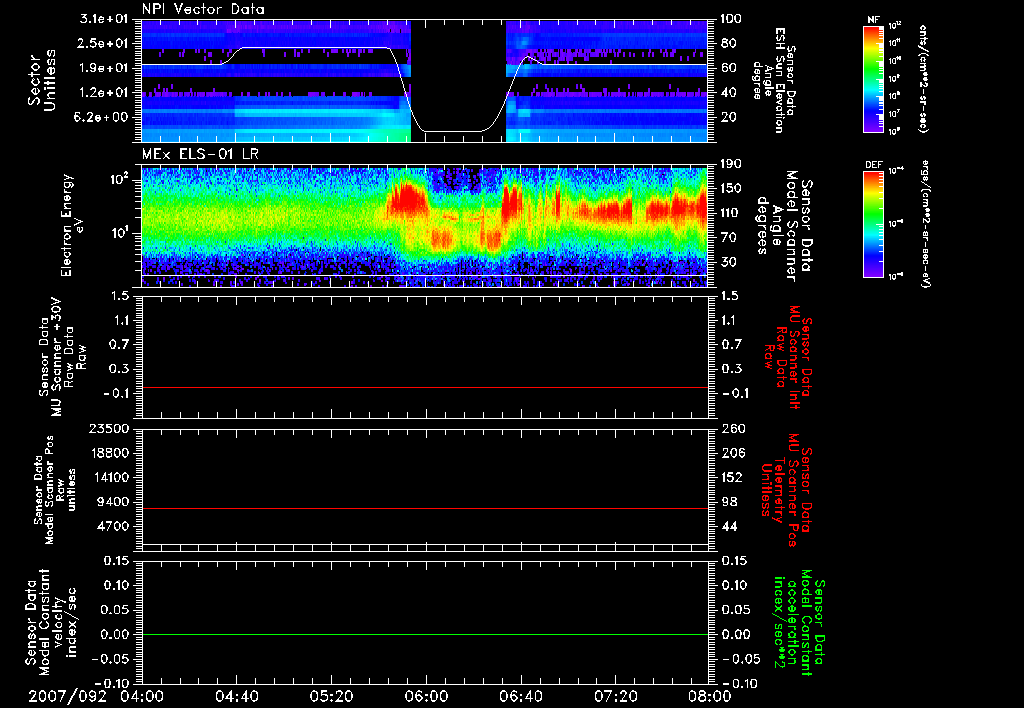Click the Model Scanner Angle degrees label
This screenshot has height=708, width=1024.
(x=786, y=225)
